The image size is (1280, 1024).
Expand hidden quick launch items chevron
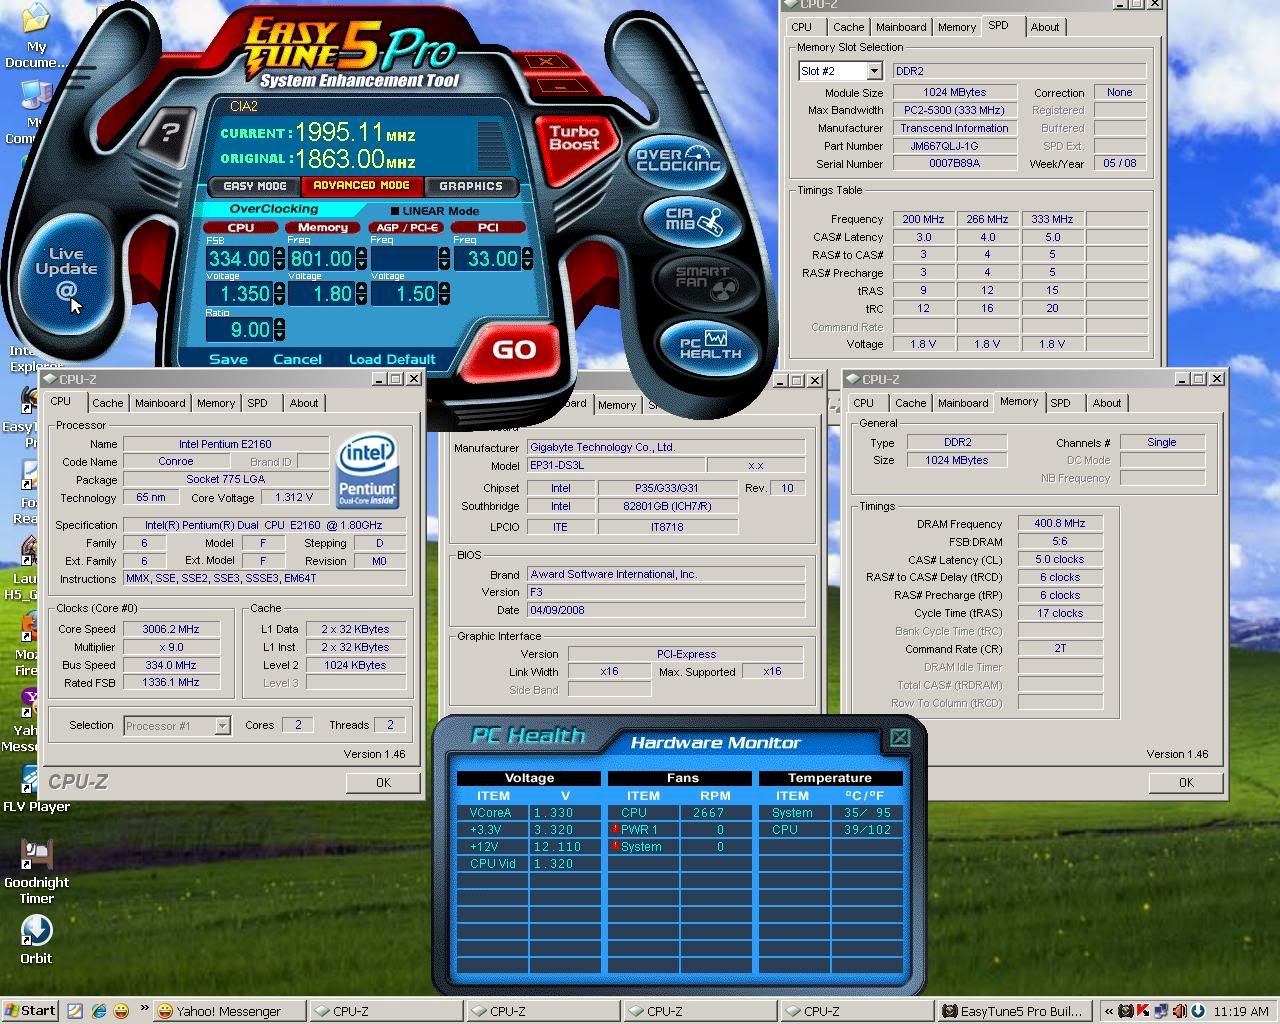pos(144,1008)
